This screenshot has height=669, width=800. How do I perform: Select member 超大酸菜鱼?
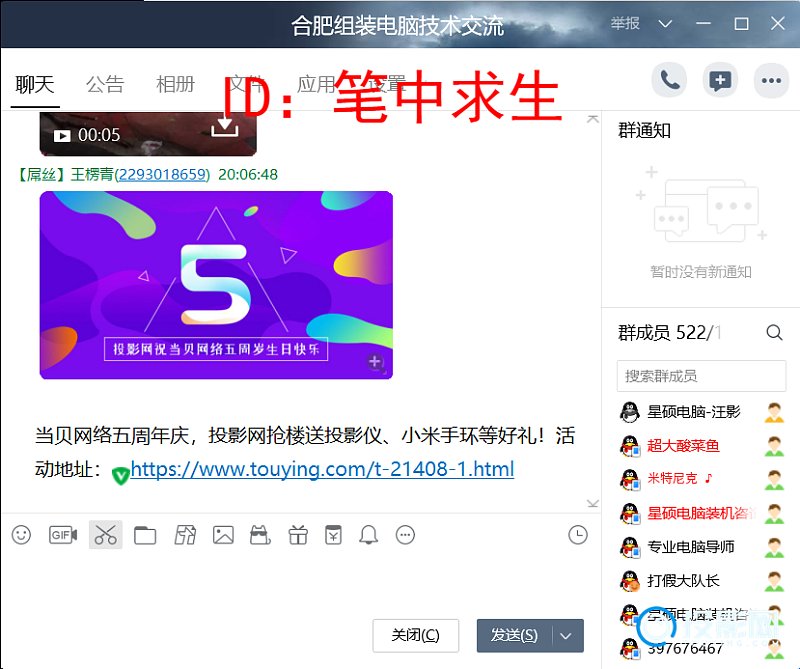[x=683, y=445]
